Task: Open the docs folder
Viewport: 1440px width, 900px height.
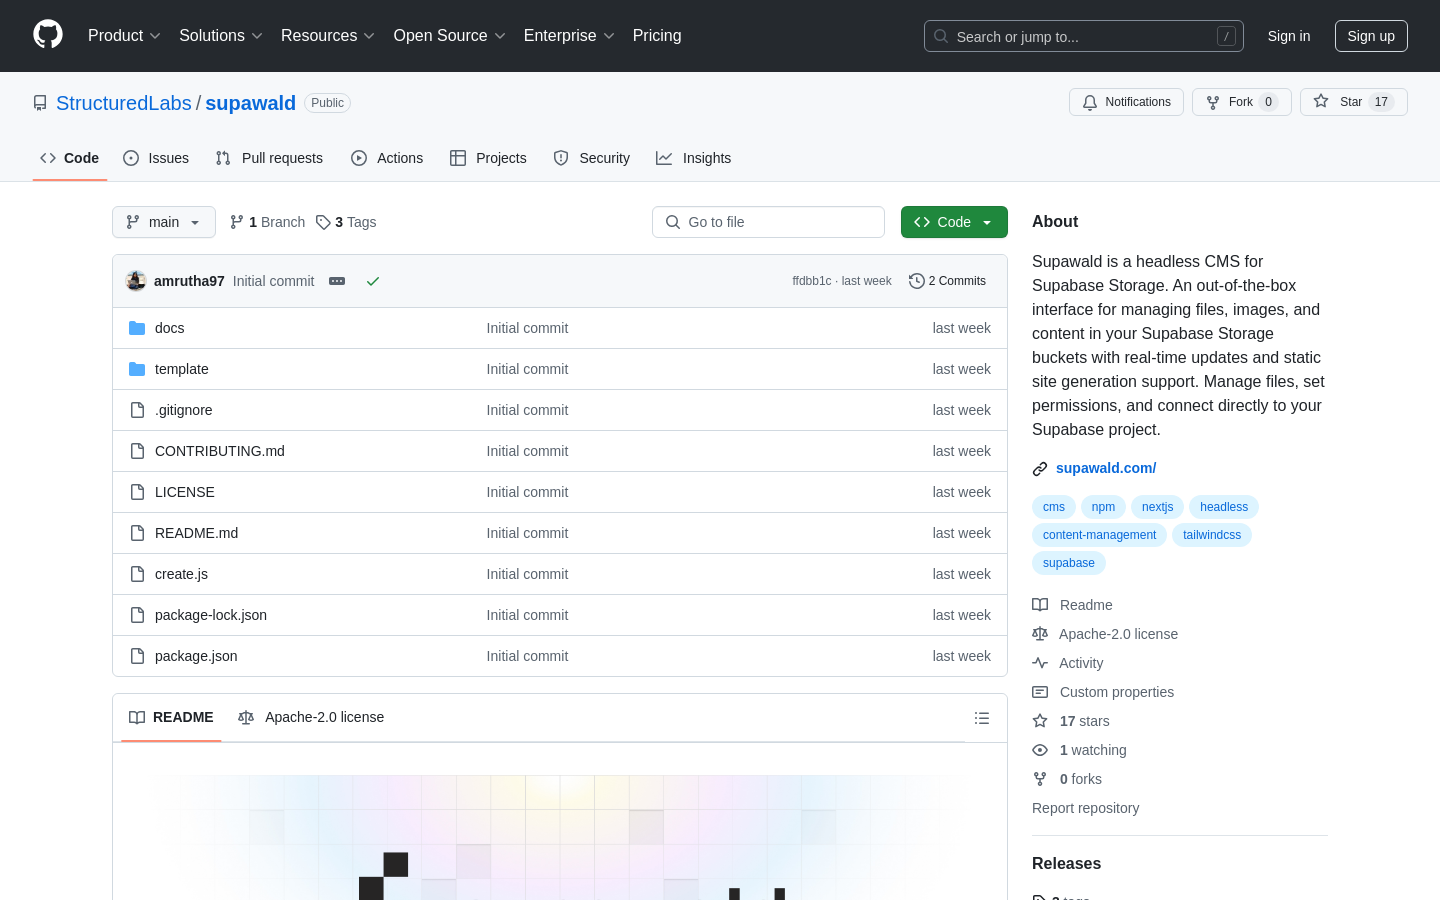Action: click(x=170, y=328)
